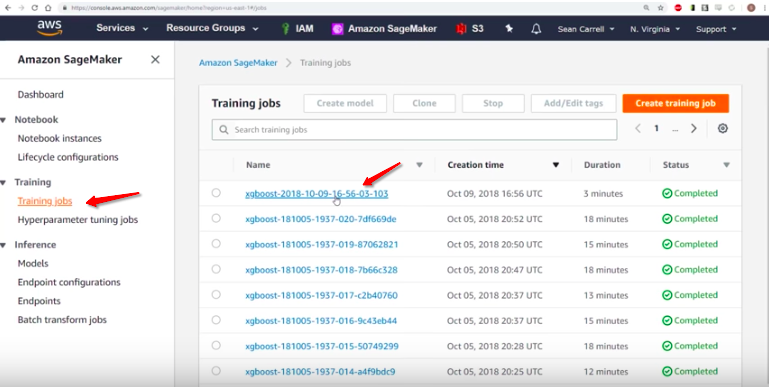Go to the next page arrow
769x387 pixels.
[x=693, y=129]
